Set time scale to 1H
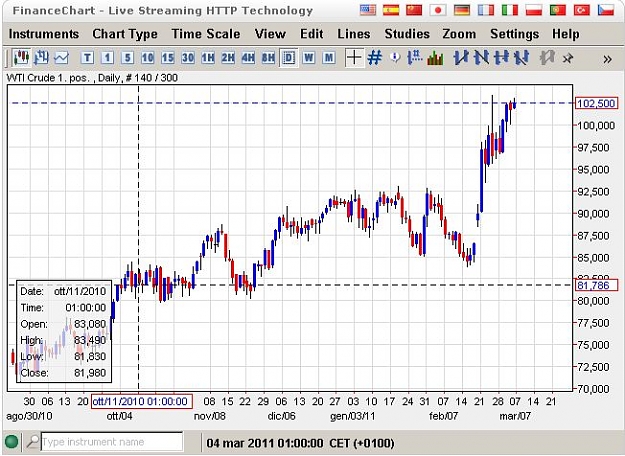The width and height of the screenshot is (625, 456). [x=208, y=58]
